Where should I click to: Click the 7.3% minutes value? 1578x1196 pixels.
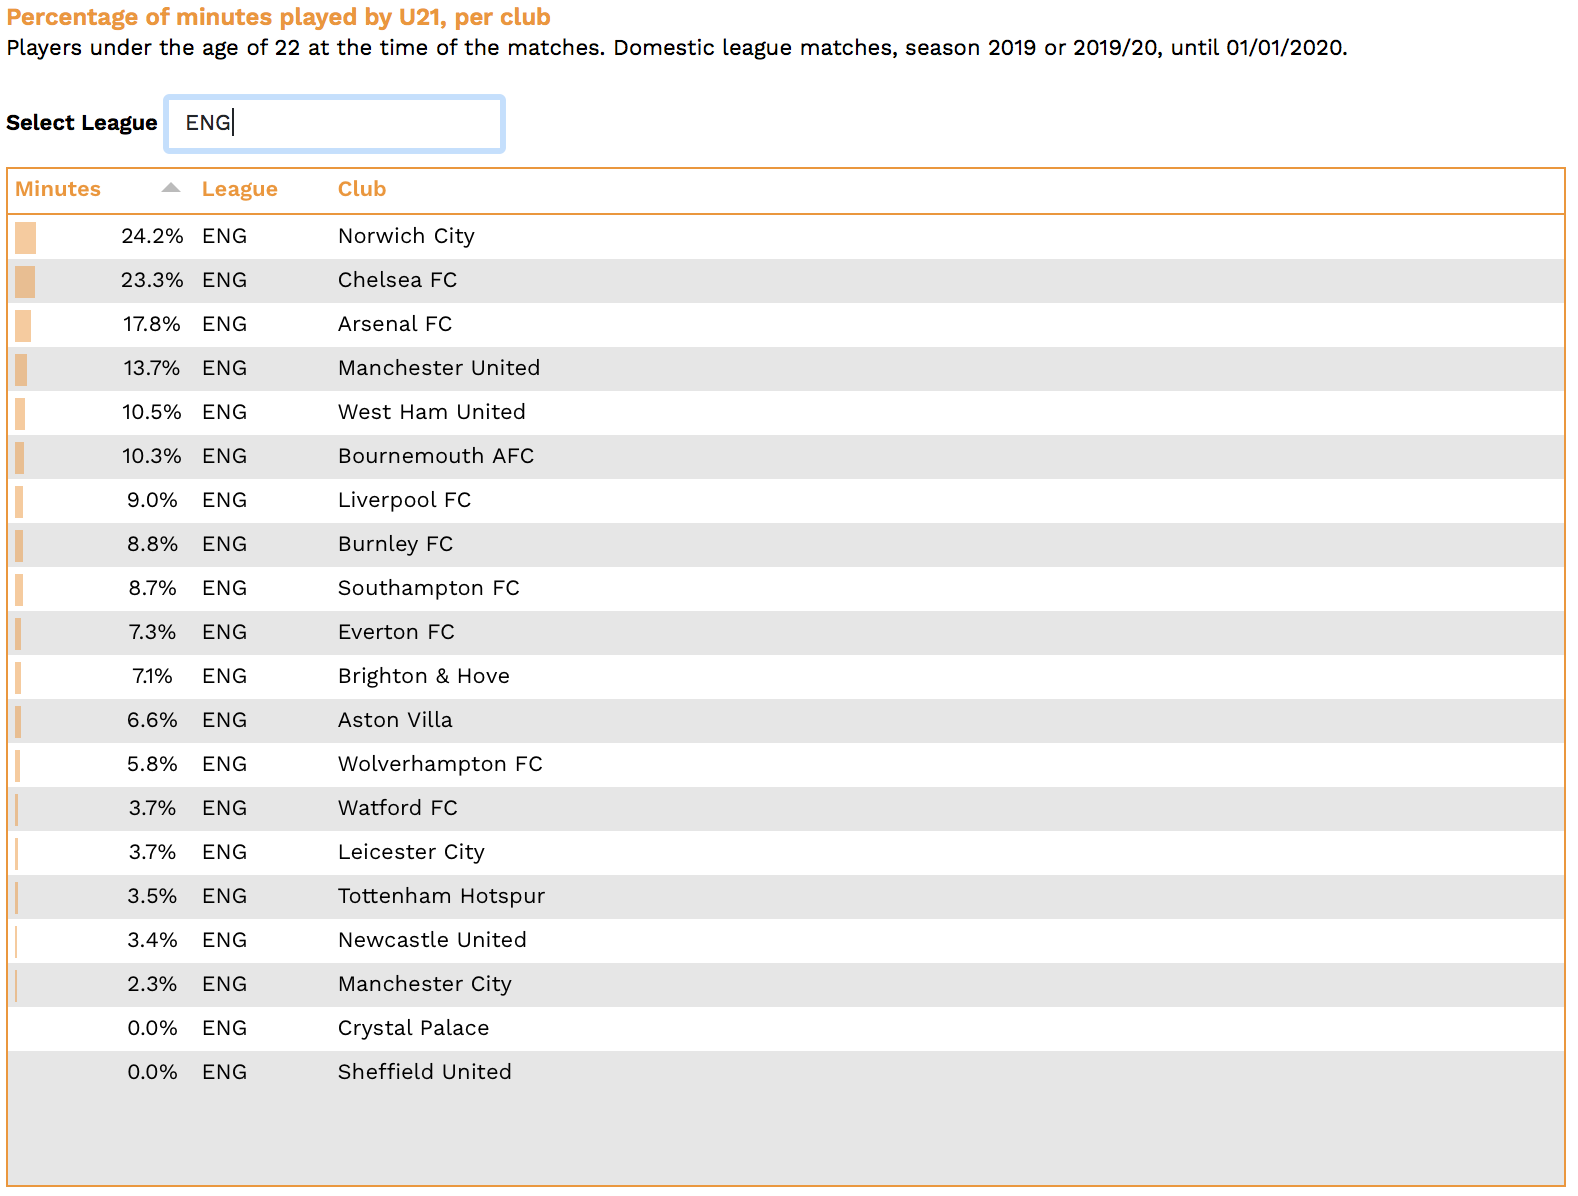coord(152,632)
